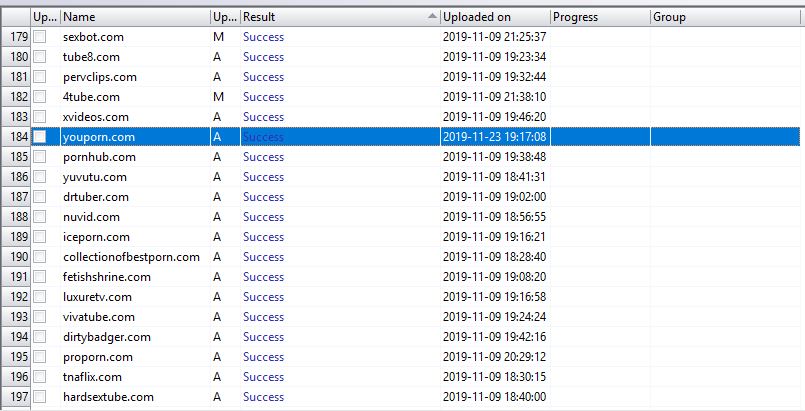Click the M upload type for sexbot.com

pyautogui.click(x=218, y=37)
